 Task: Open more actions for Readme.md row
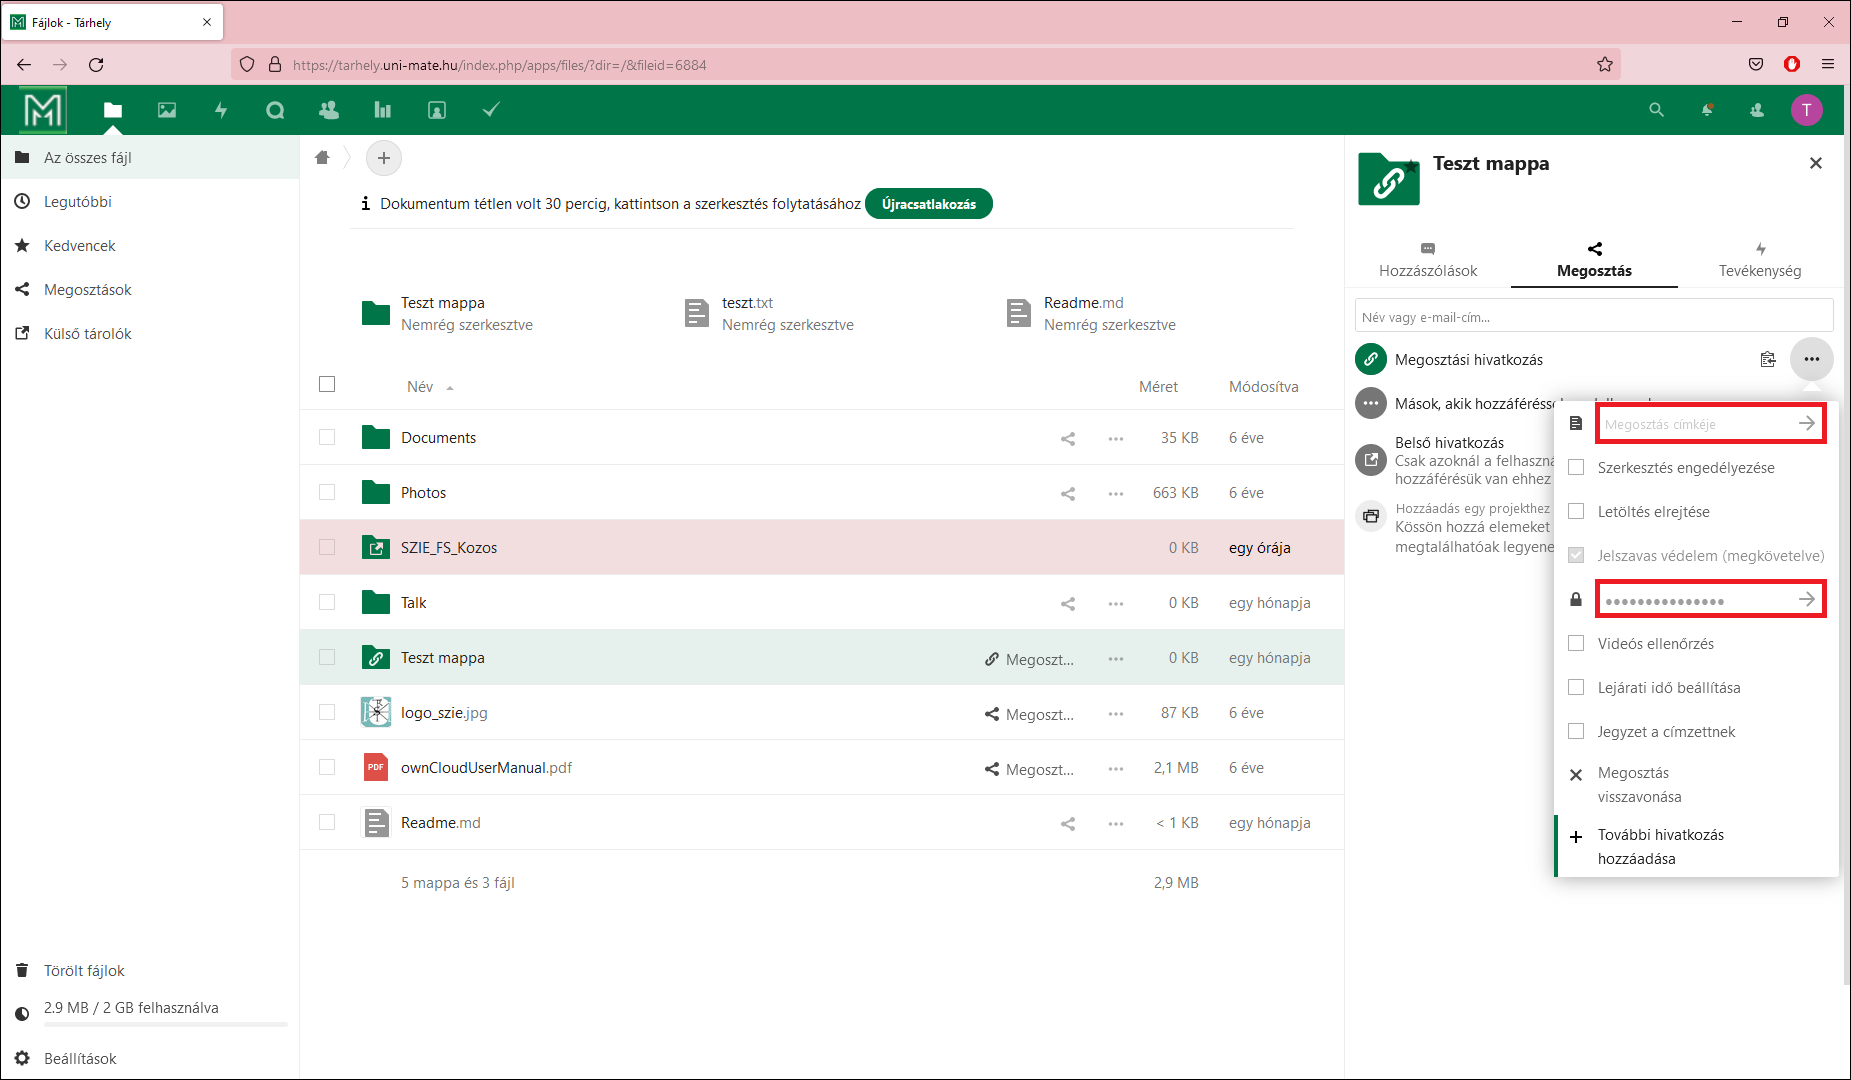1116,823
